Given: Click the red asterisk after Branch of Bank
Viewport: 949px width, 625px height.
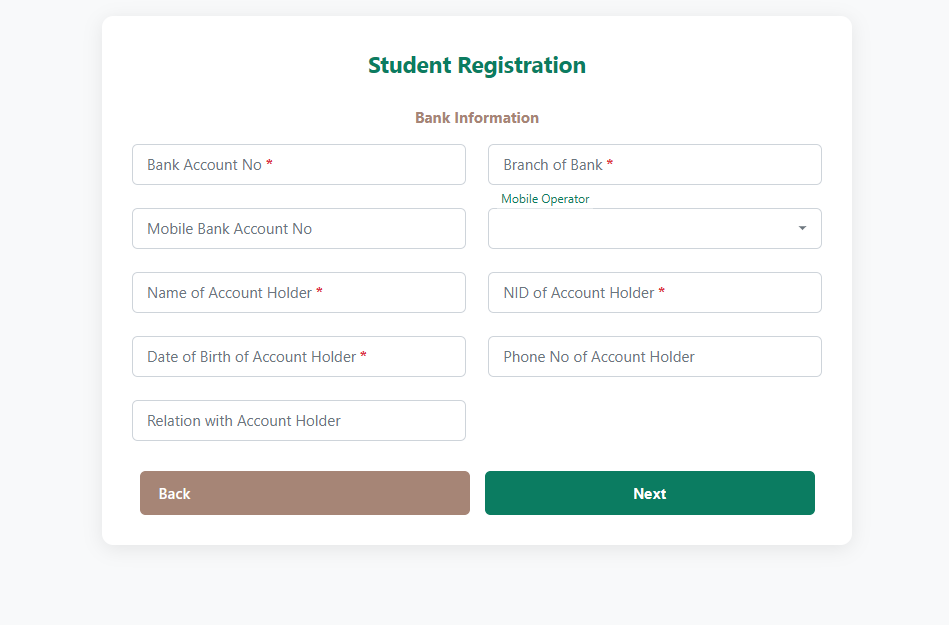Looking at the screenshot, I should (x=610, y=164).
